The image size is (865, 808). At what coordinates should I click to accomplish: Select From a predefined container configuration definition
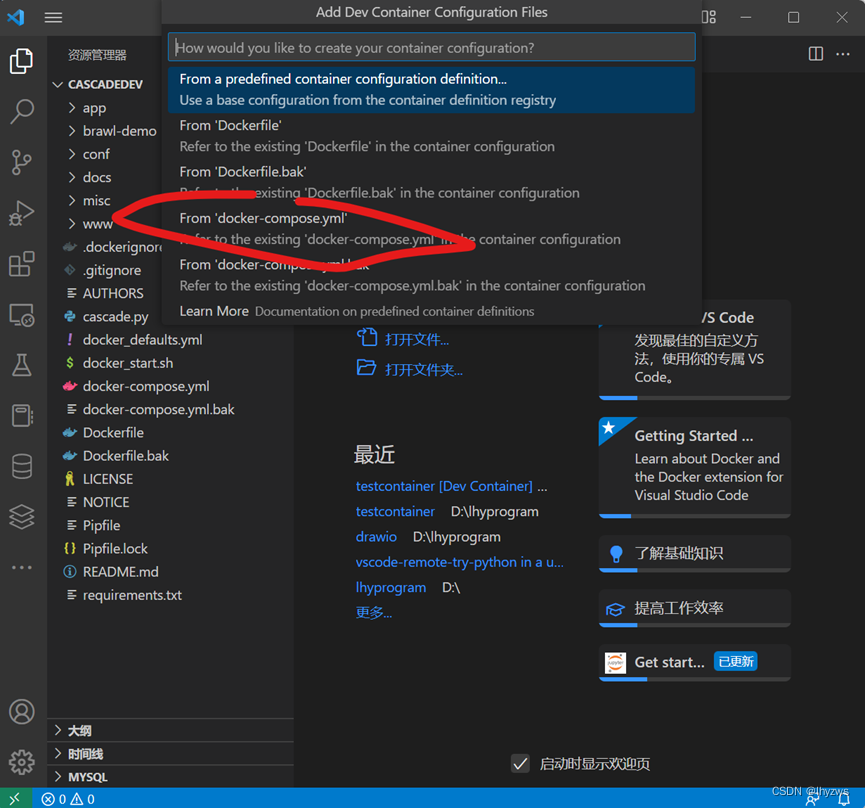coord(431,89)
